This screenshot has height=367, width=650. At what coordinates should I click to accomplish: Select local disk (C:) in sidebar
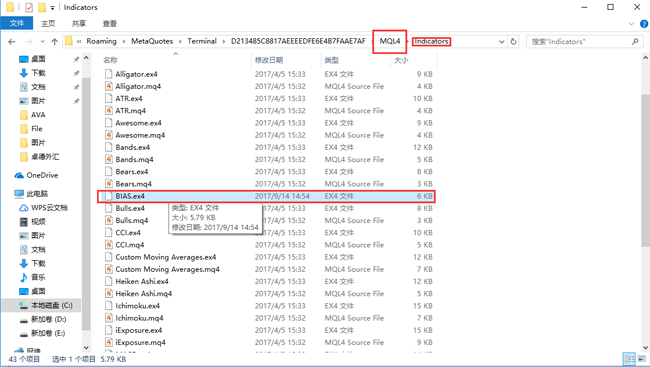(46, 305)
